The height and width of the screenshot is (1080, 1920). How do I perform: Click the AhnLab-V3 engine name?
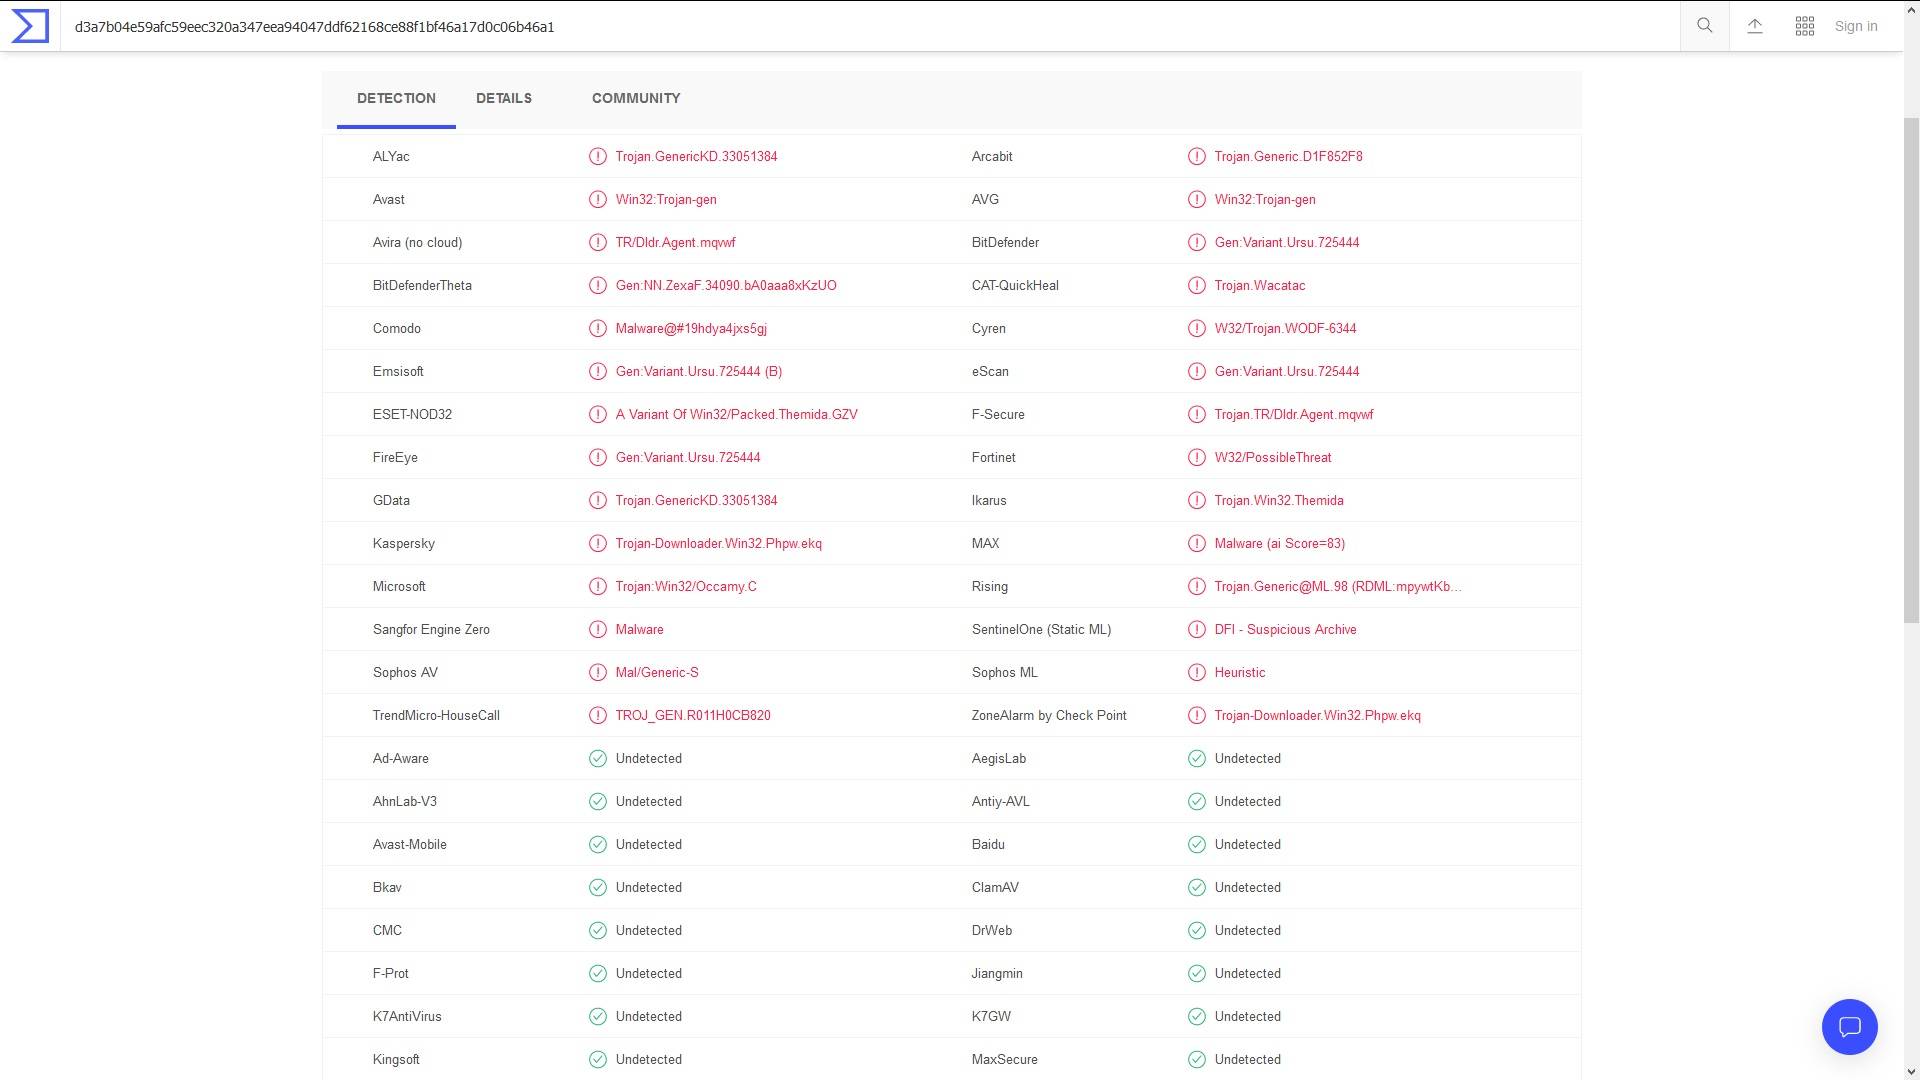pos(404,802)
